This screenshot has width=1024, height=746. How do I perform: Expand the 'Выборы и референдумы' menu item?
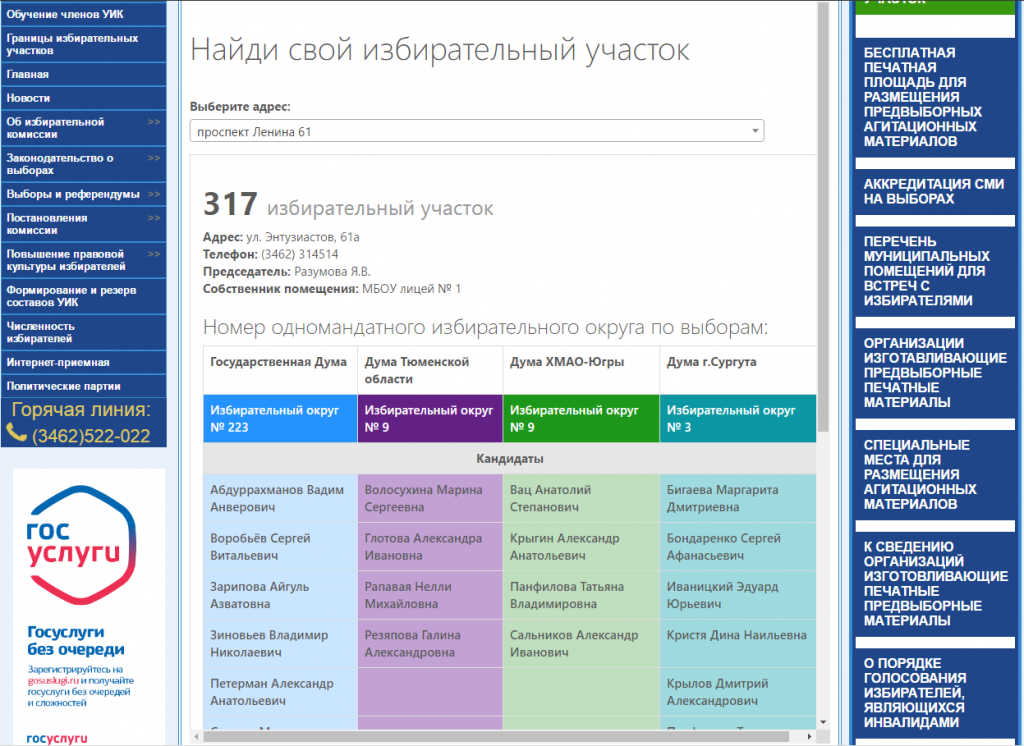(74, 194)
